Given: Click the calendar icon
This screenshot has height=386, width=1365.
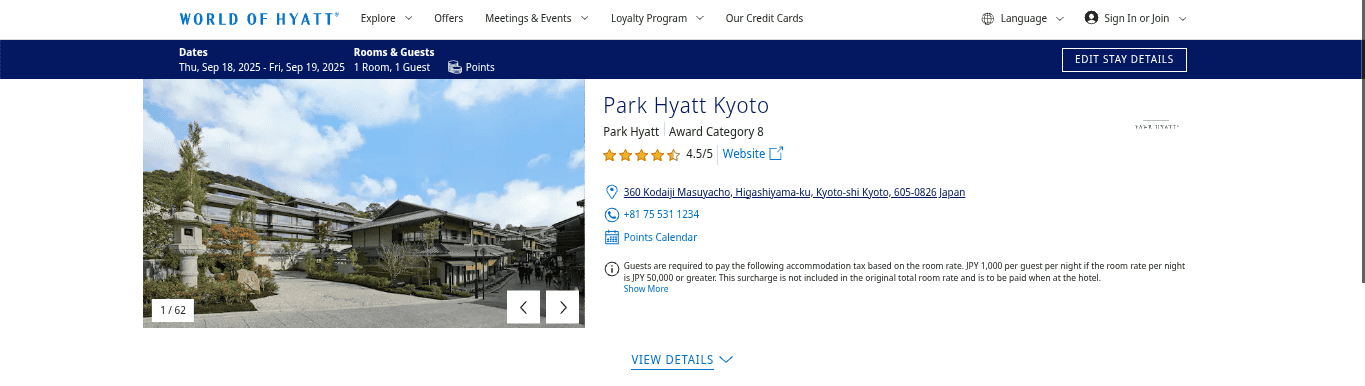Looking at the screenshot, I should pos(612,237).
